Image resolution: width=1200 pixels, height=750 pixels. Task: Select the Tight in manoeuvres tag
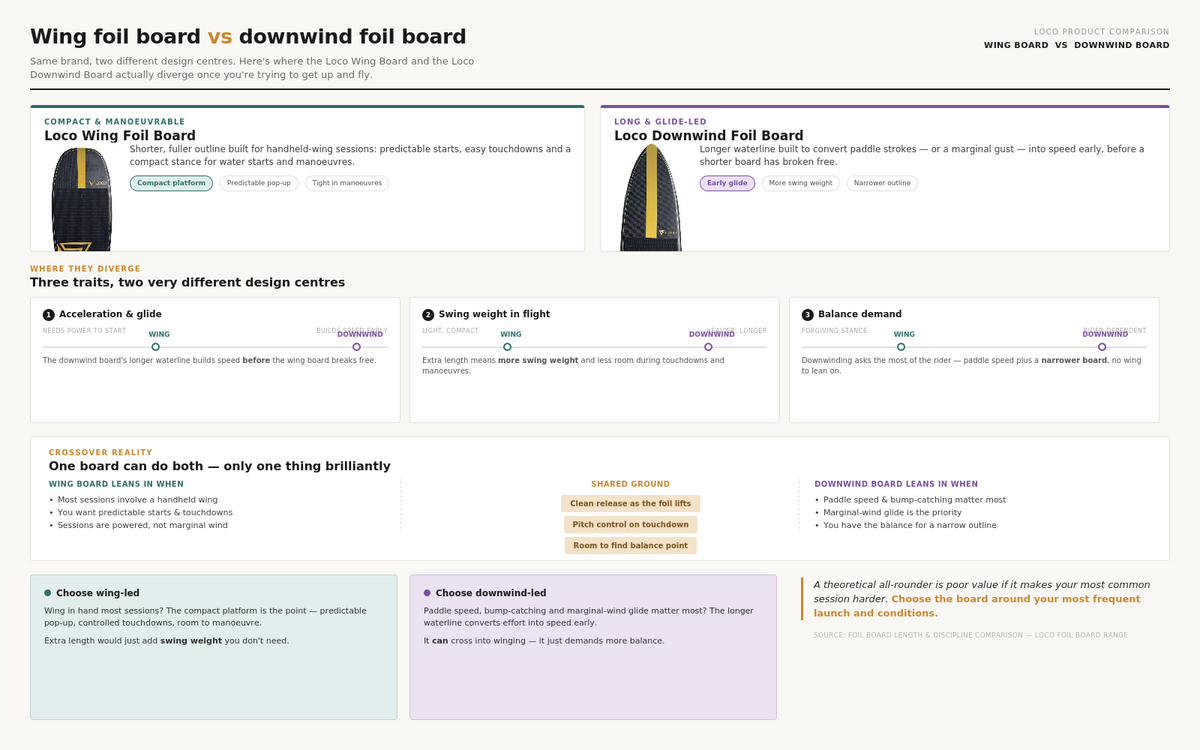[x=347, y=183]
